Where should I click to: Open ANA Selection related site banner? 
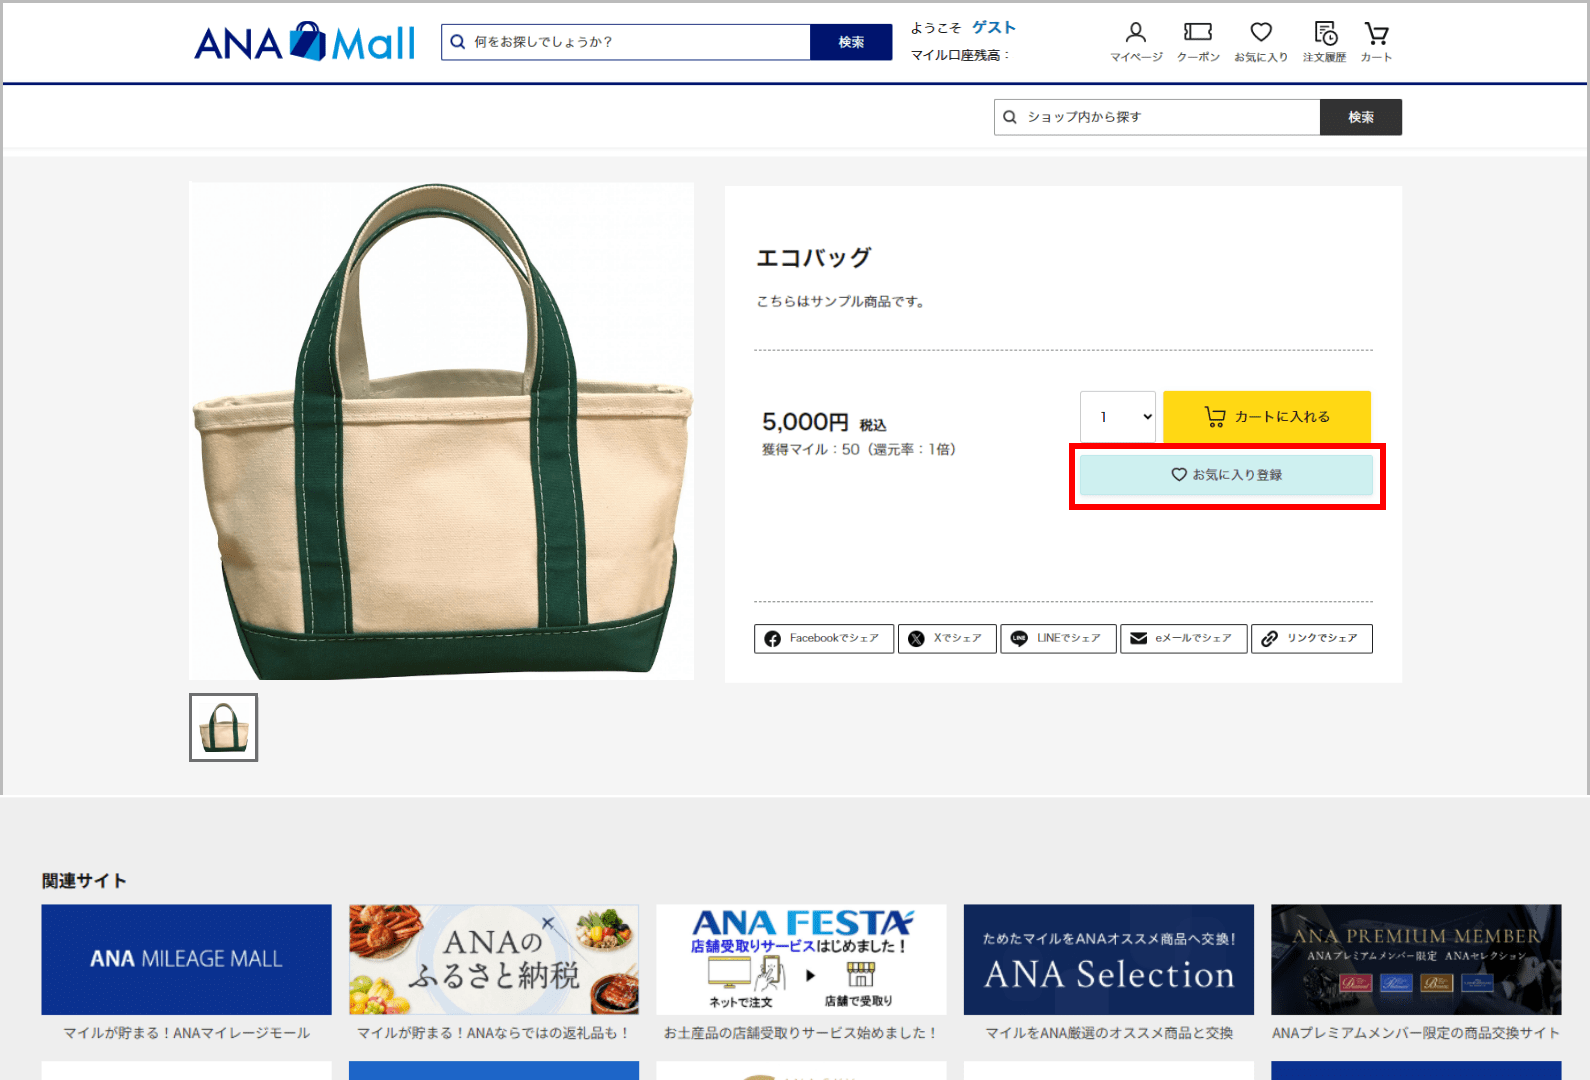pyautogui.click(x=1108, y=959)
